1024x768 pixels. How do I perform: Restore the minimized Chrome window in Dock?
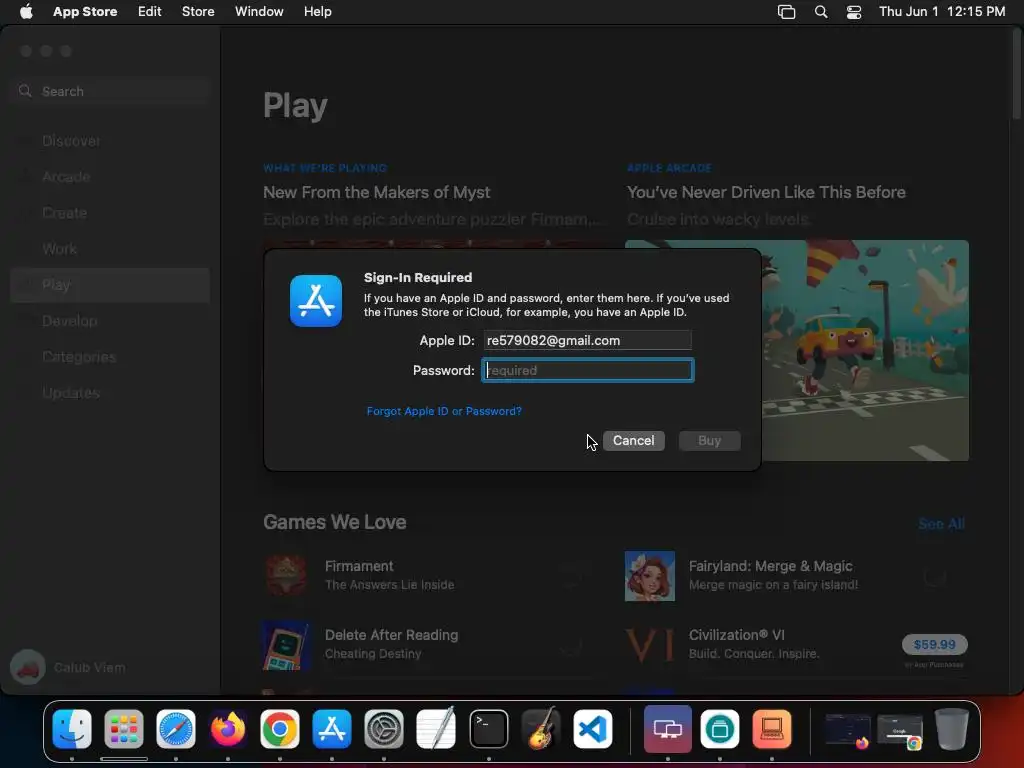899,731
